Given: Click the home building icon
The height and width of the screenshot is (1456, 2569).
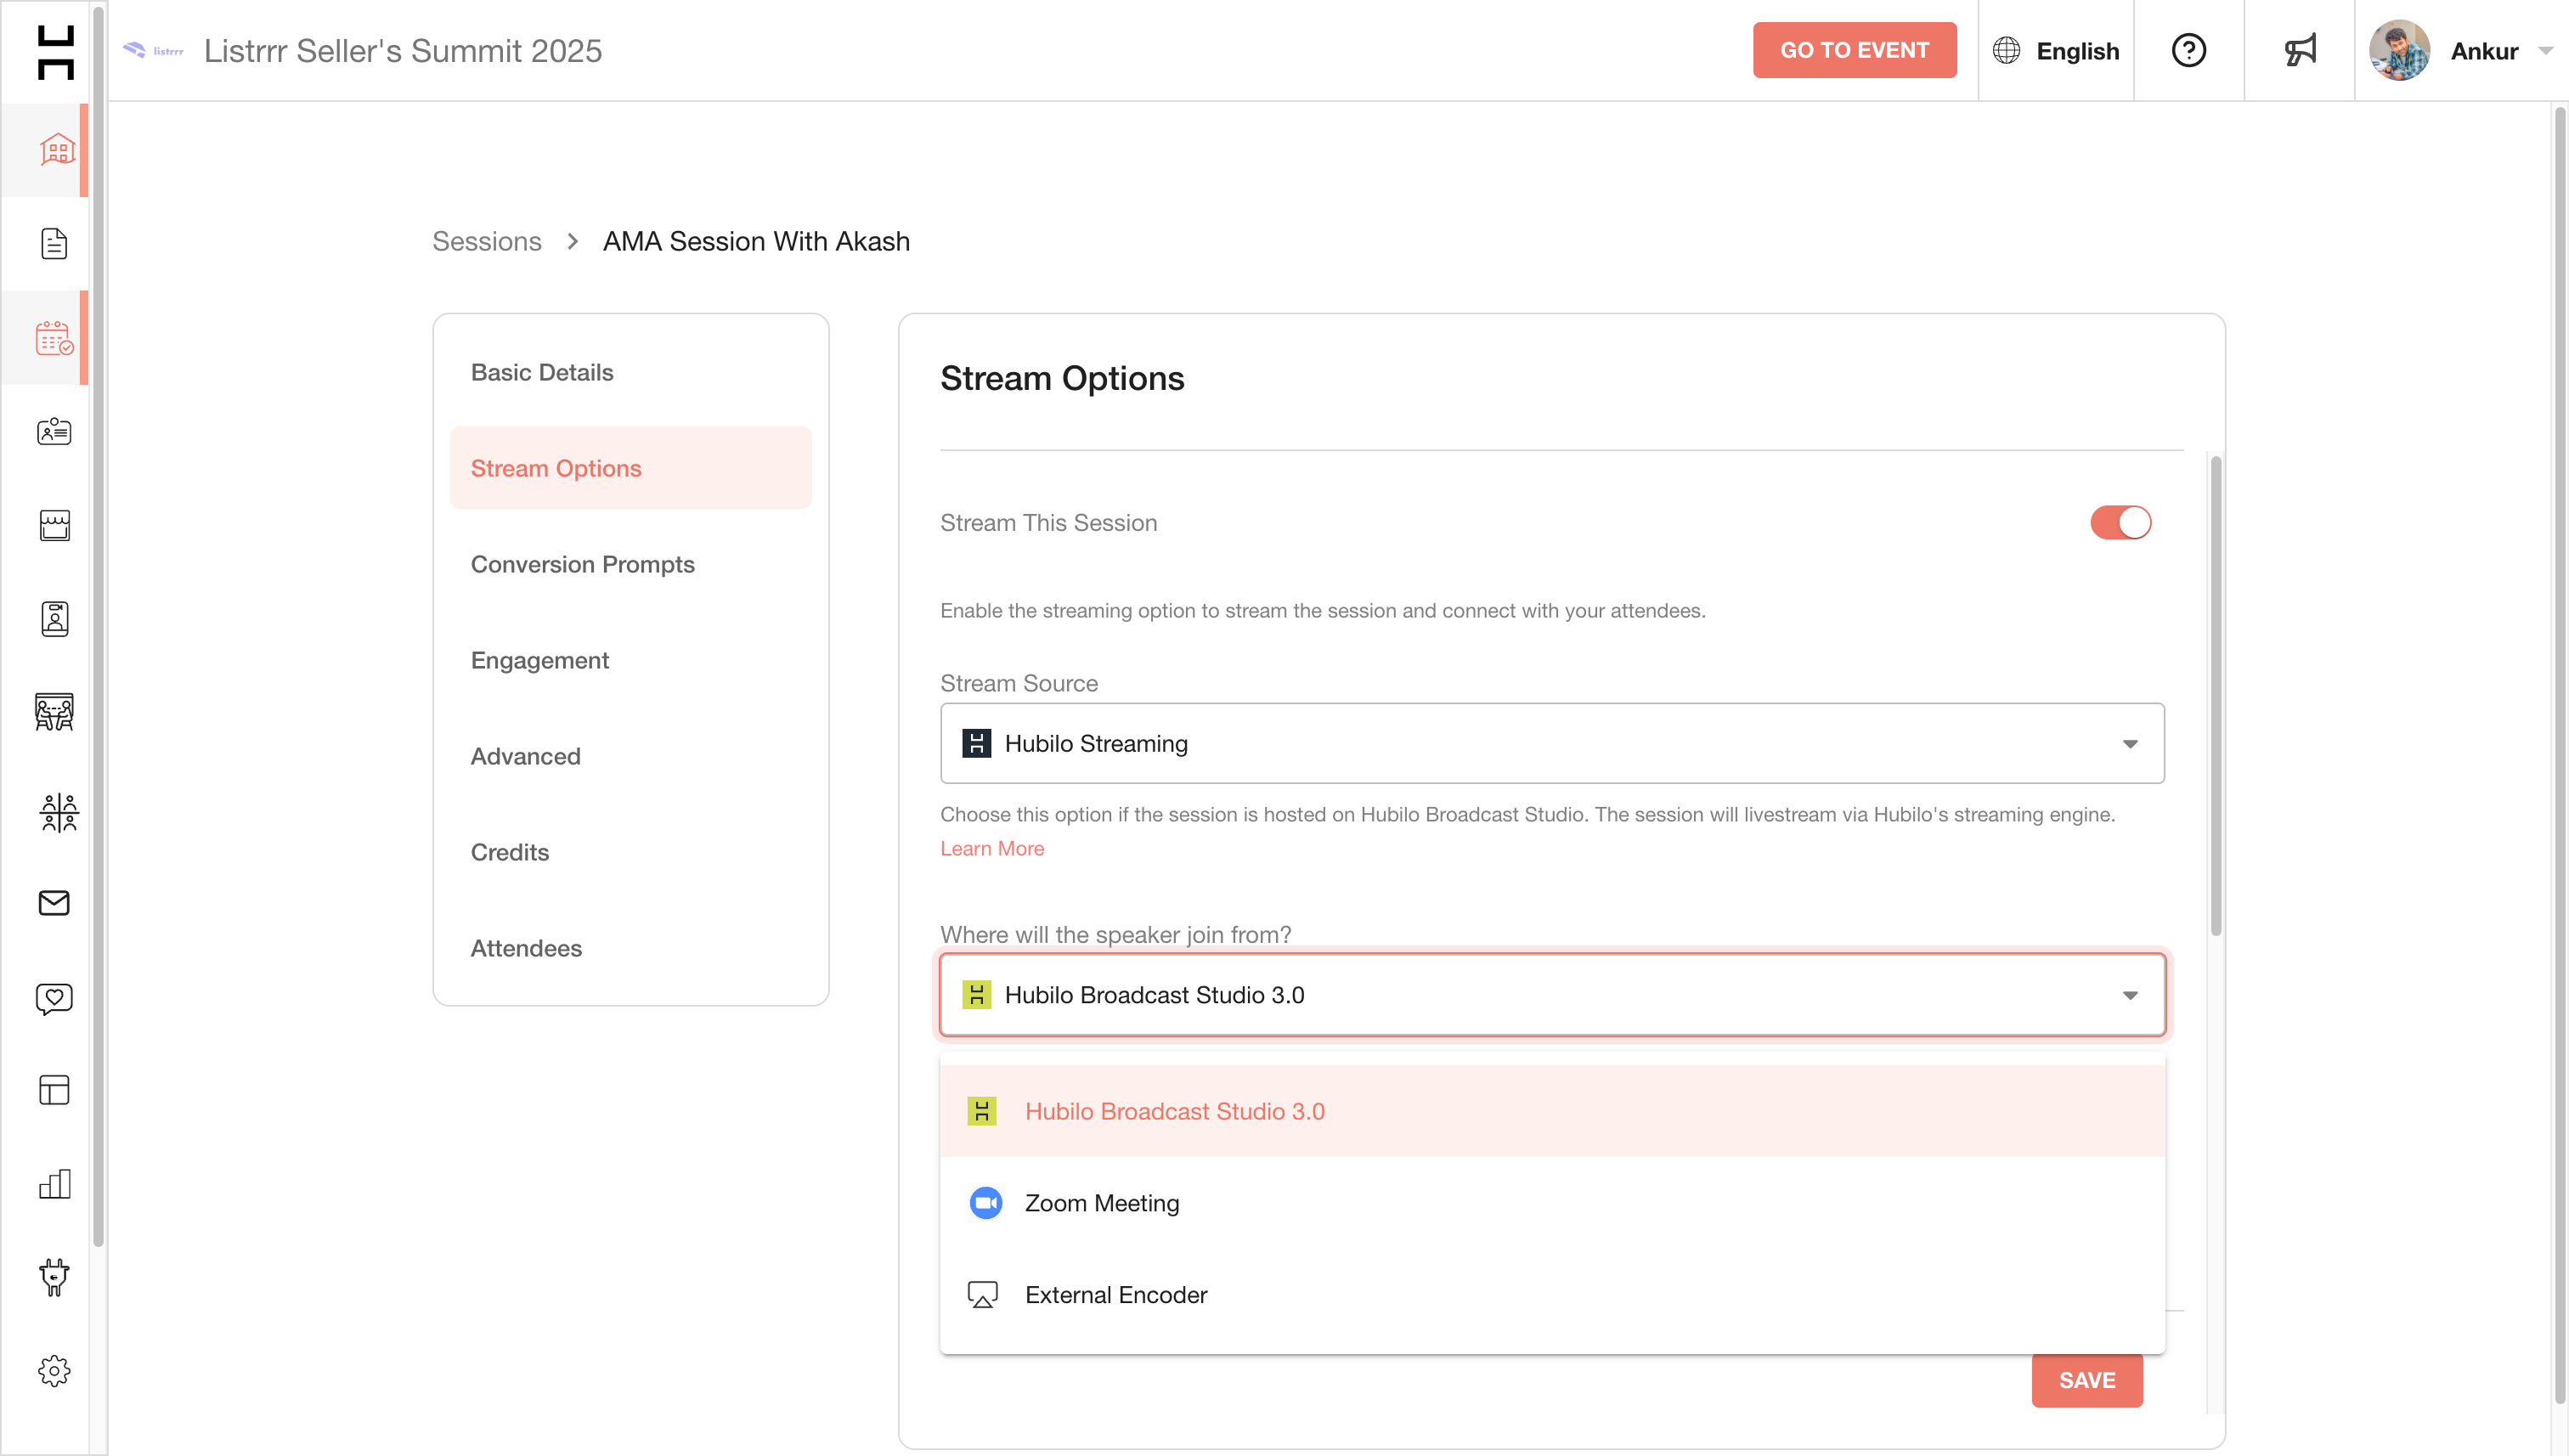Looking at the screenshot, I should (x=56, y=150).
